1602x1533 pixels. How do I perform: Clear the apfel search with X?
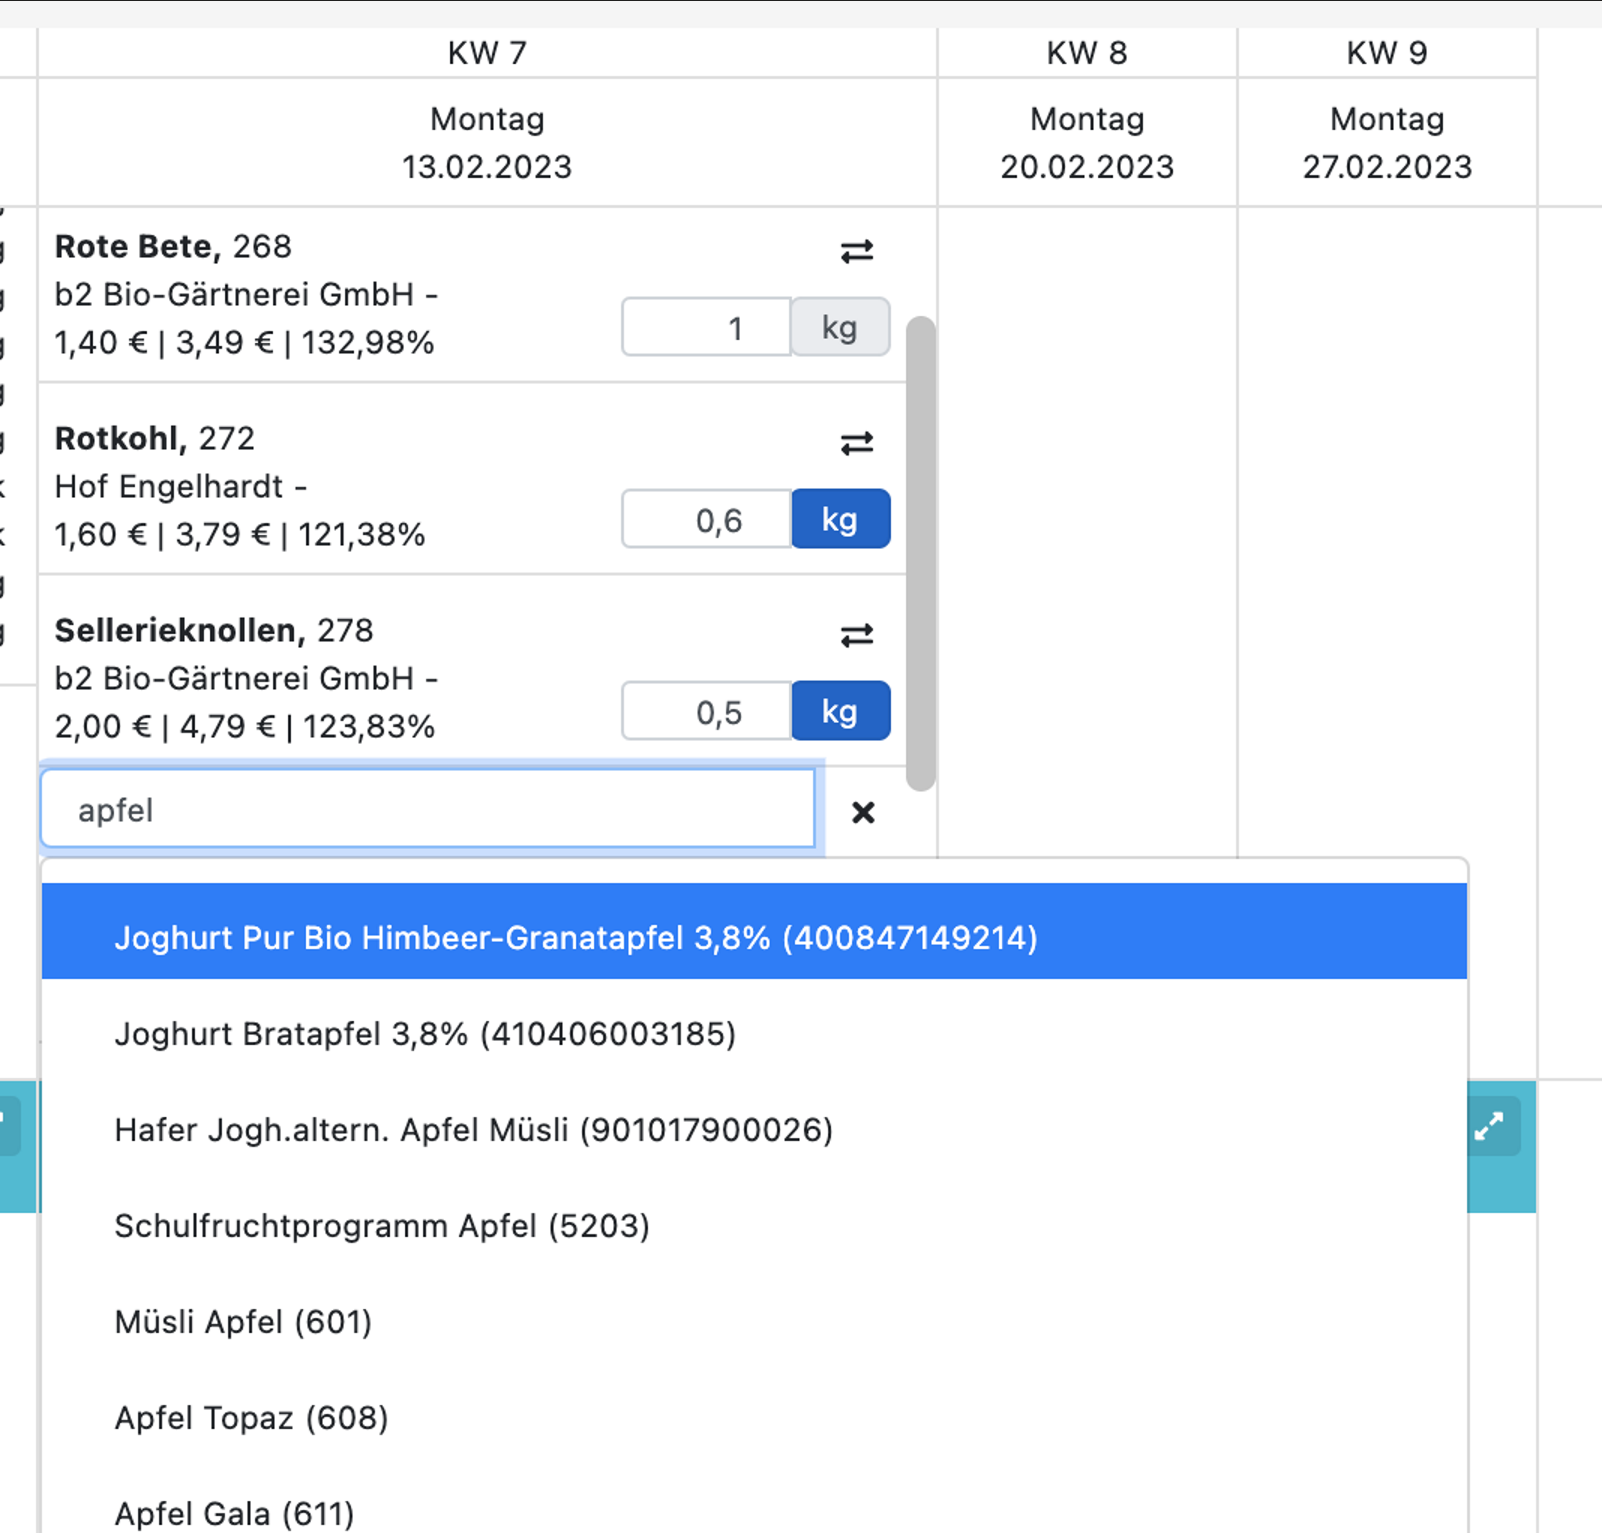pos(863,812)
